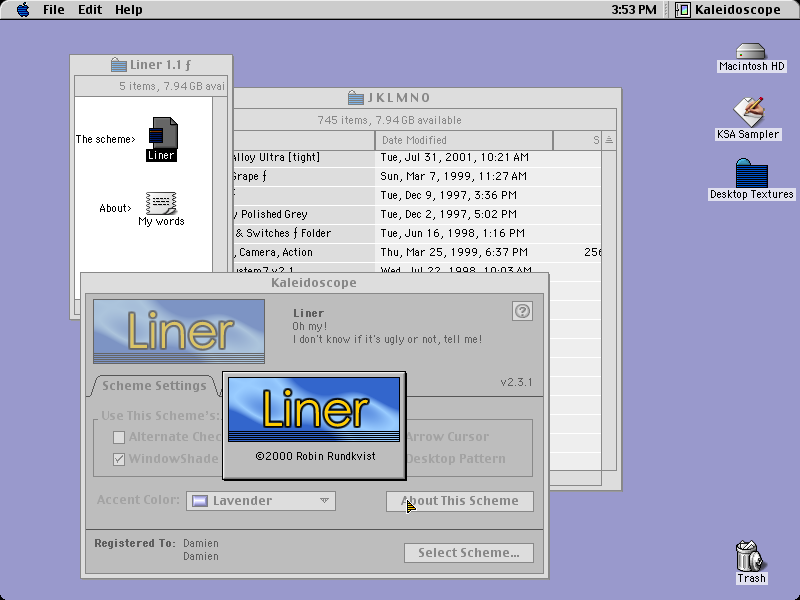Screen dimensions: 800x600
Task: Toggle the Arrow Cursor option
Action: [447, 437]
